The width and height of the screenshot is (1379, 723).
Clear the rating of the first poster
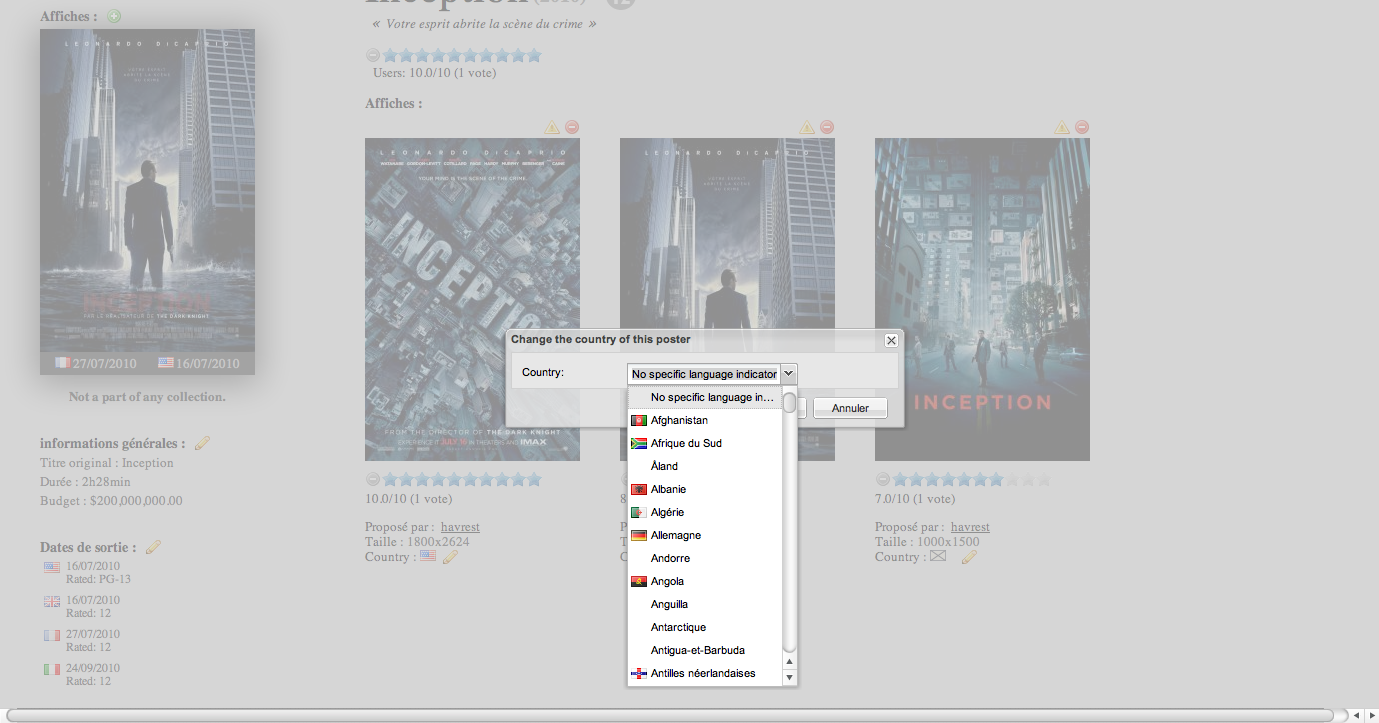[373, 479]
